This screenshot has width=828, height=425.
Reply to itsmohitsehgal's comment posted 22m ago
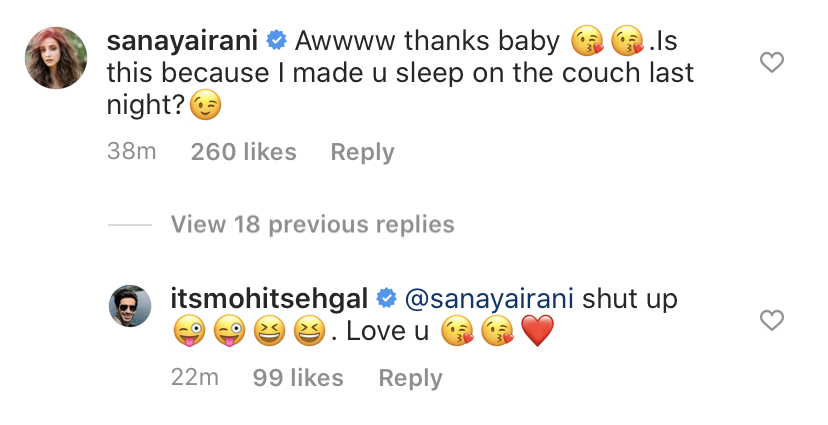click(410, 378)
